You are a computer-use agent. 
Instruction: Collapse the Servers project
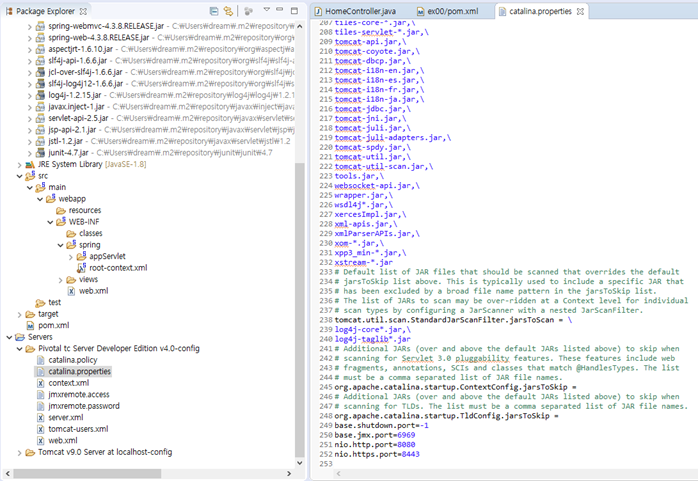[9, 337]
